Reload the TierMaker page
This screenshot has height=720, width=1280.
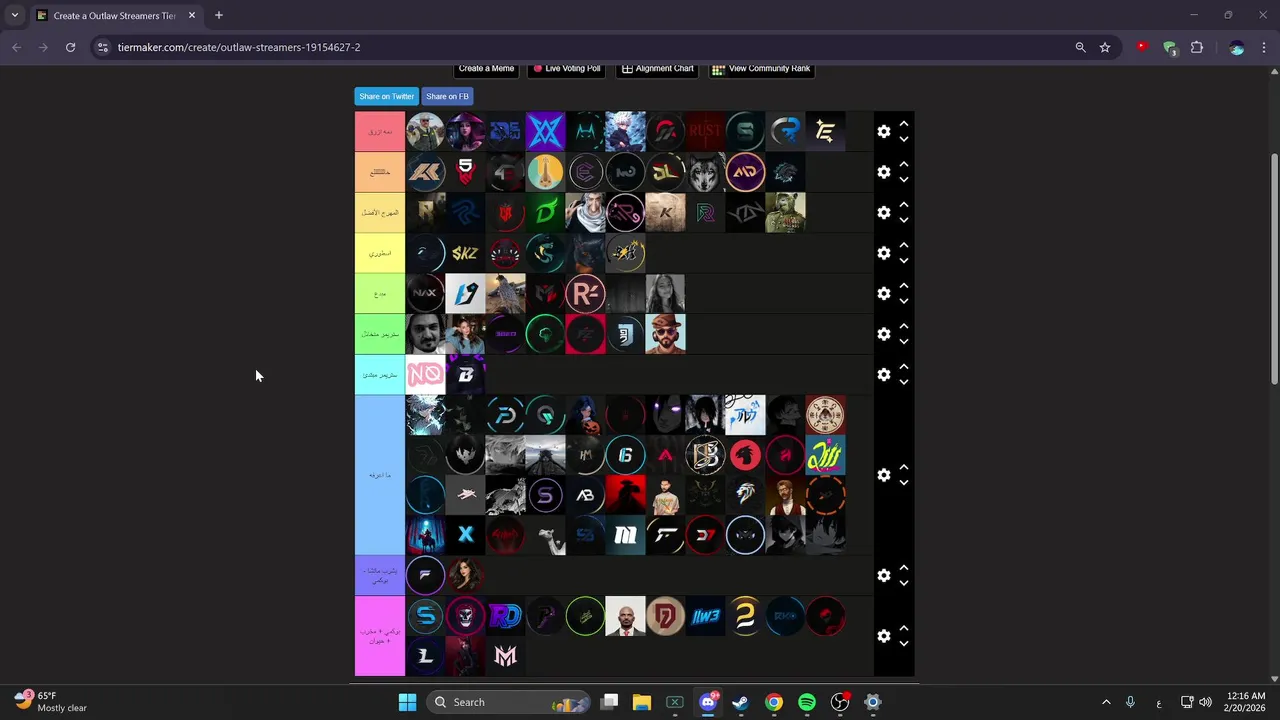point(70,47)
